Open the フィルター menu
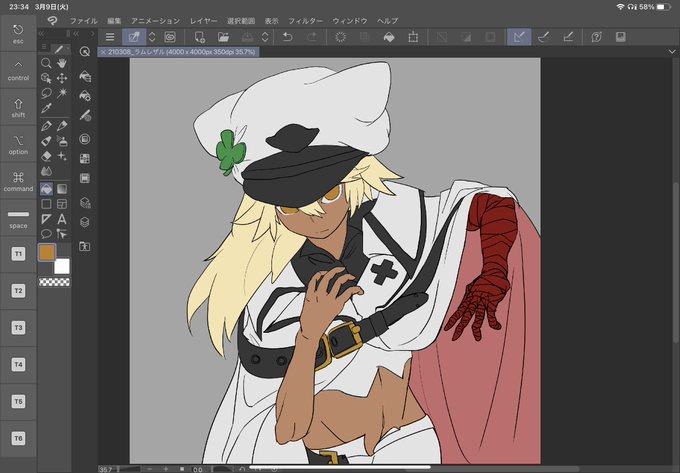Viewport: 680px width, 473px height. pyautogui.click(x=305, y=21)
